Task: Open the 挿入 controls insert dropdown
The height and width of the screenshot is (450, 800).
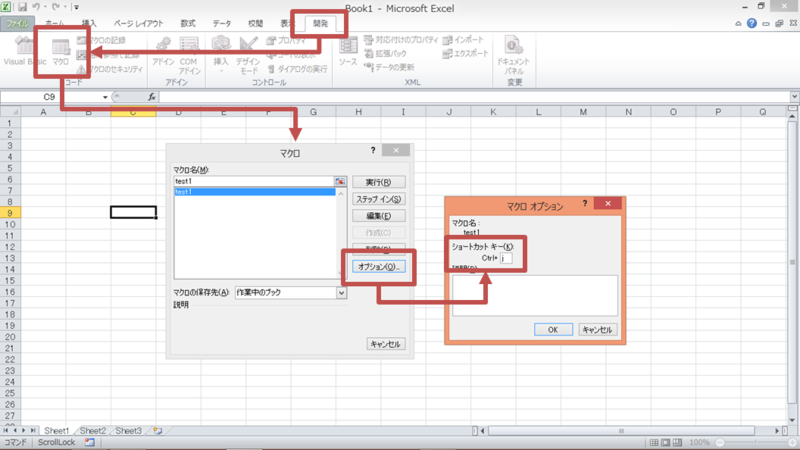Action: 221,55
